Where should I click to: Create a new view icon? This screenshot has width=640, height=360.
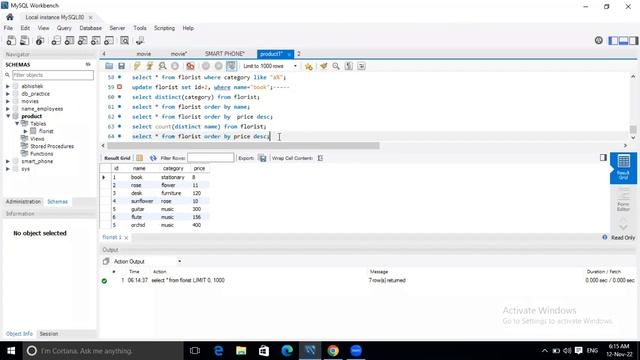tap(82, 40)
